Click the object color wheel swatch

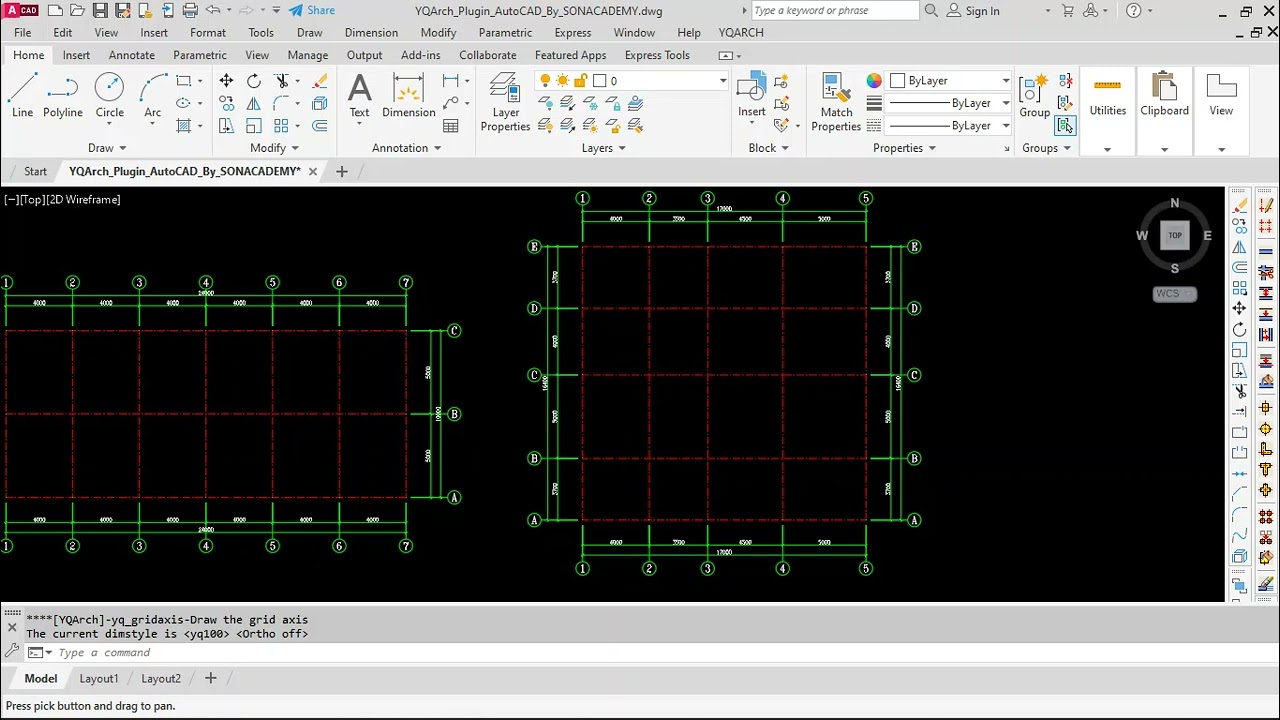(874, 81)
